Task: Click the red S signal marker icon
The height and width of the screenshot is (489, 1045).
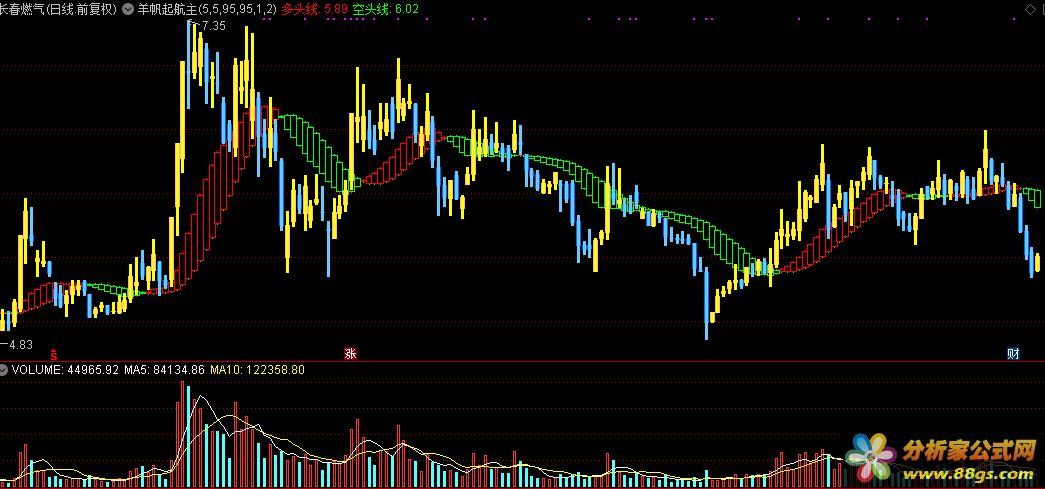Action: (x=53, y=352)
